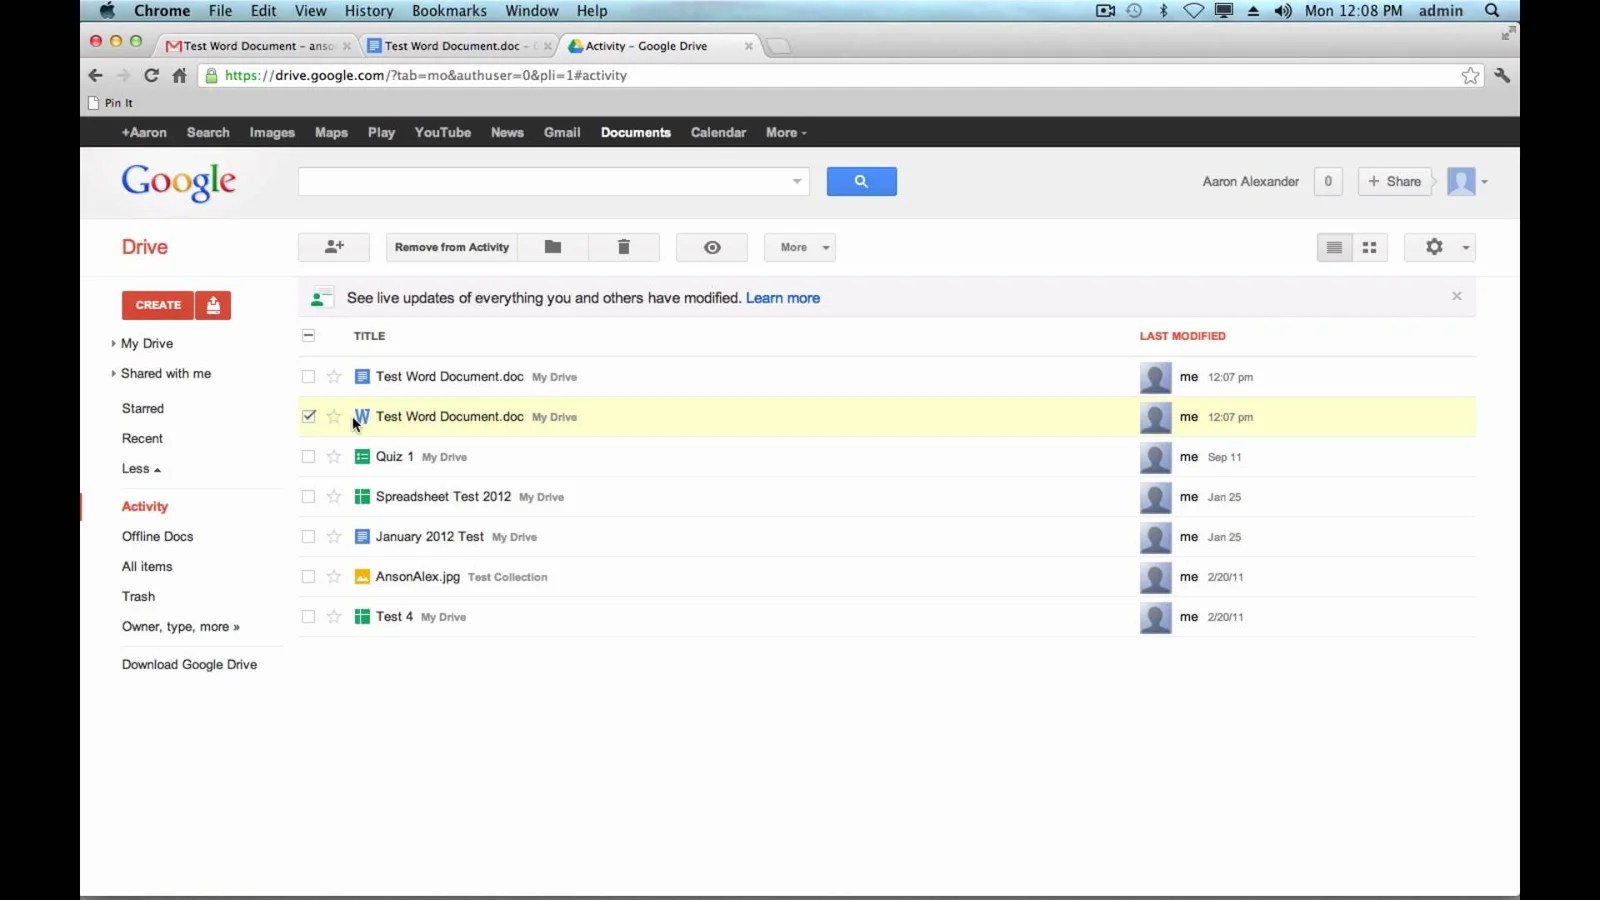Expand the My Drive sidebar section
1600x900 pixels.
(x=112, y=343)
